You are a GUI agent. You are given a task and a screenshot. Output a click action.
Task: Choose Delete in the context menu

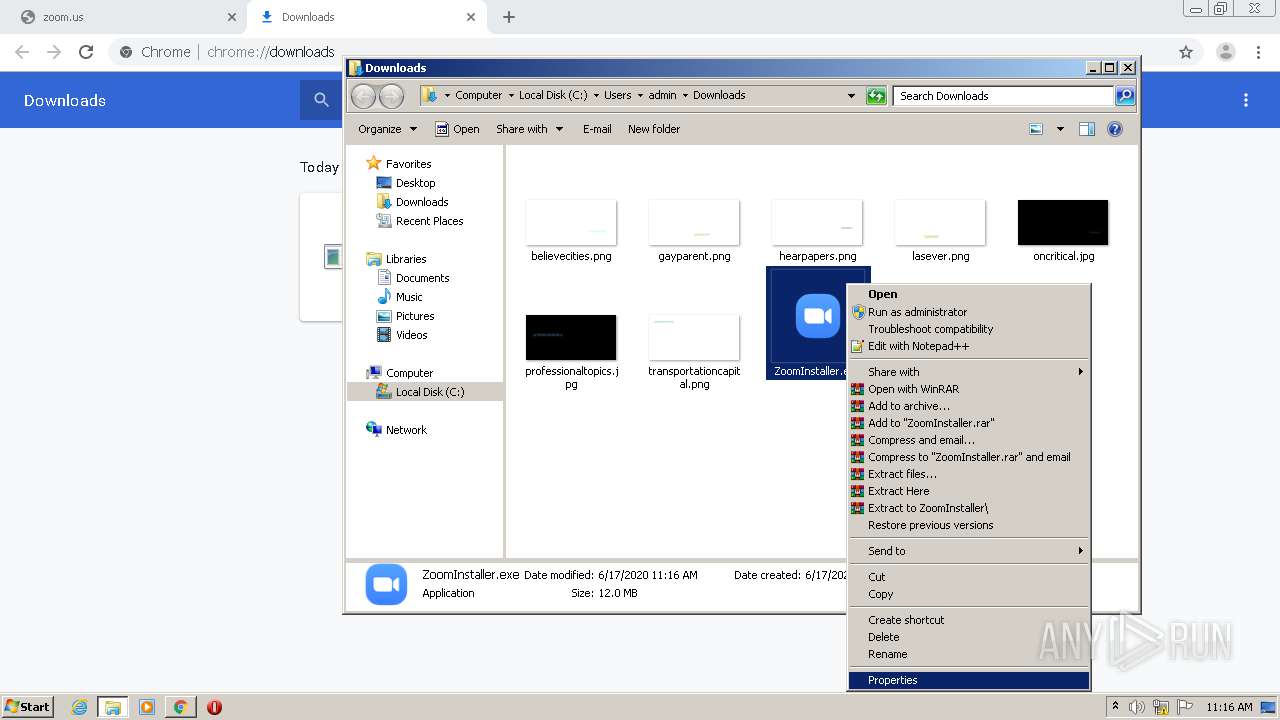click(969, 637)
